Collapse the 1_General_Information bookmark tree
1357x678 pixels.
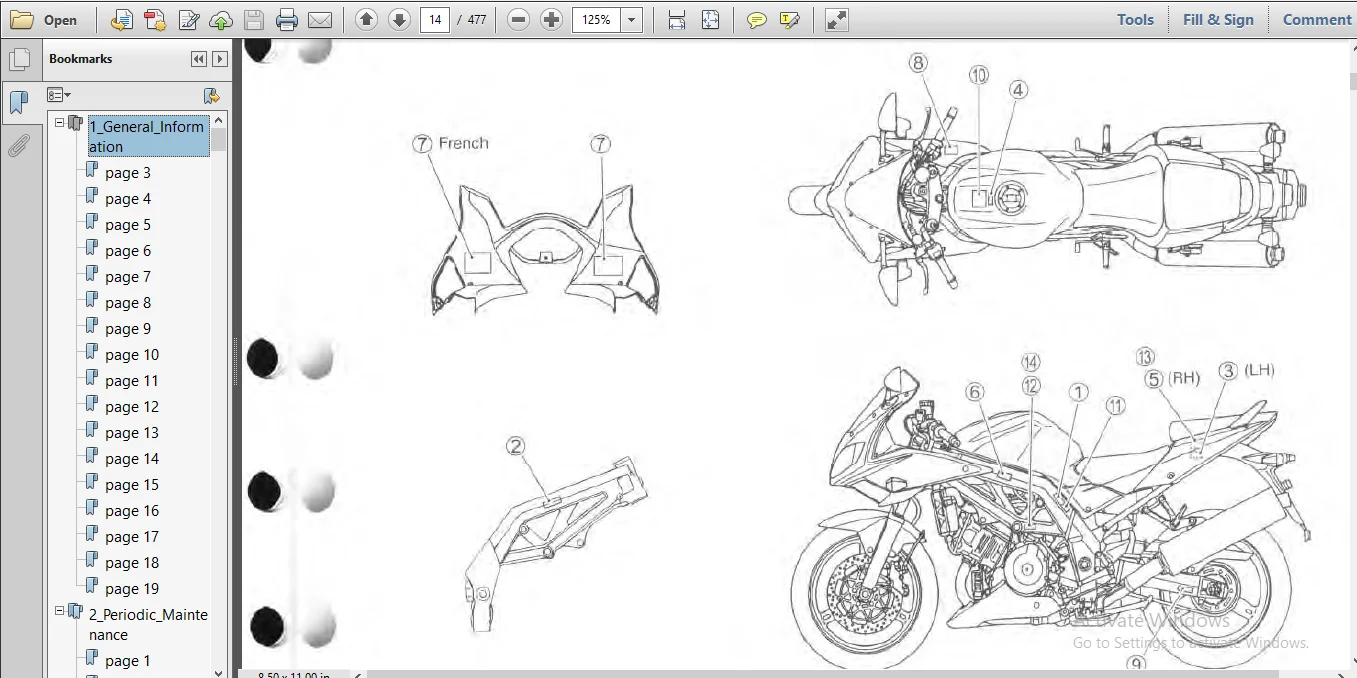pos(60,123)
